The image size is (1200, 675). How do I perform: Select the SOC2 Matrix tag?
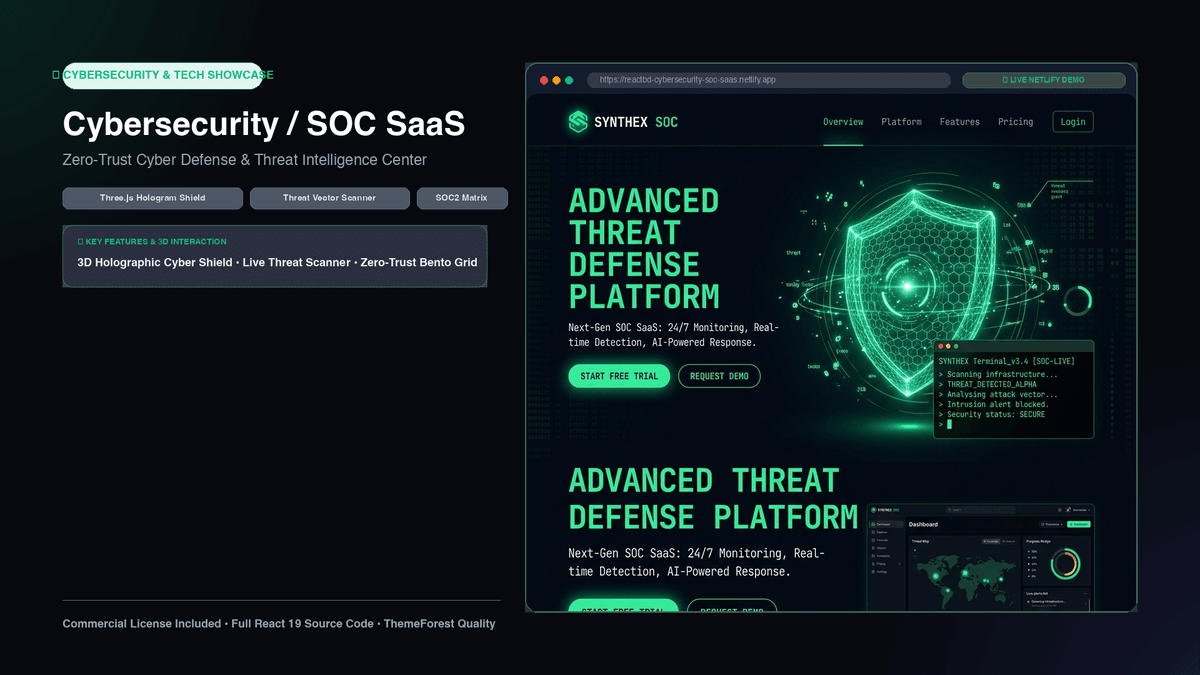point(462,198)
